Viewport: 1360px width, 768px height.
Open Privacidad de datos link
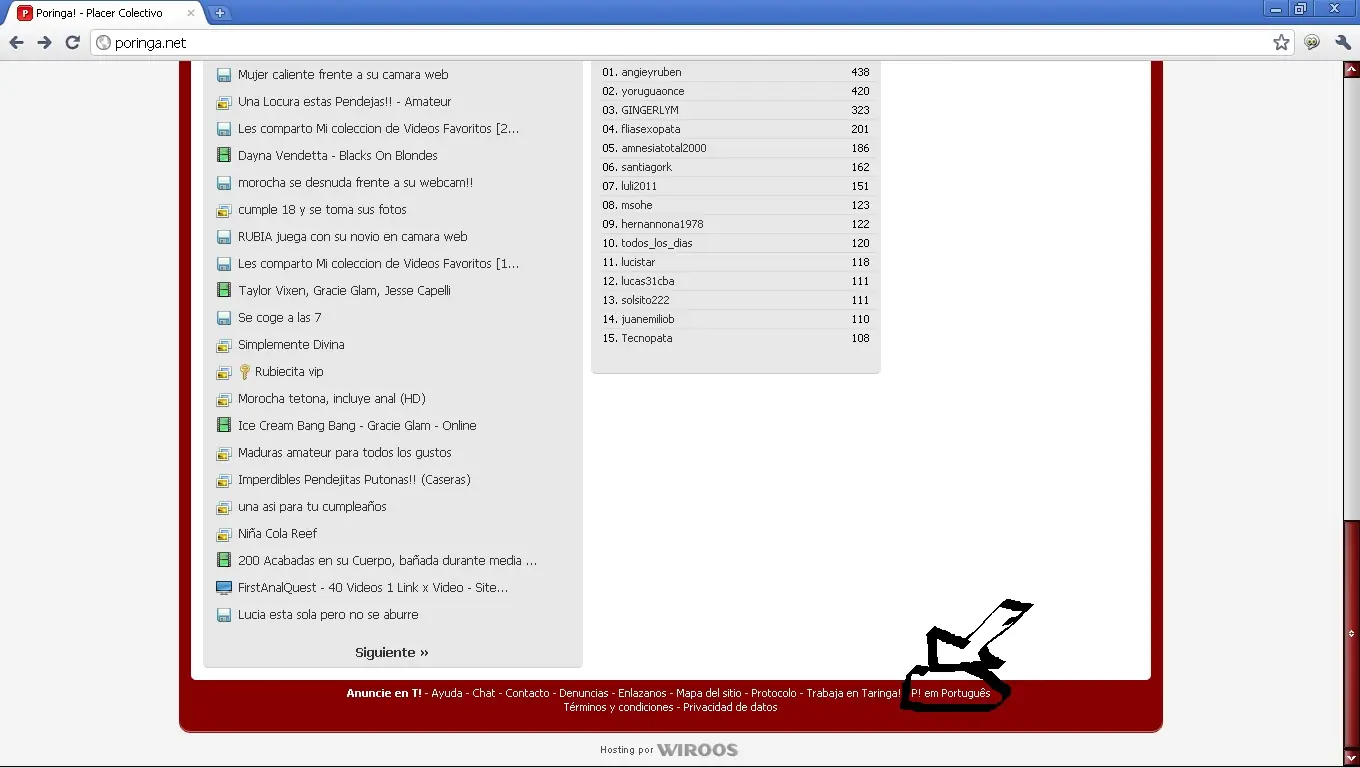tap(730, 707)
